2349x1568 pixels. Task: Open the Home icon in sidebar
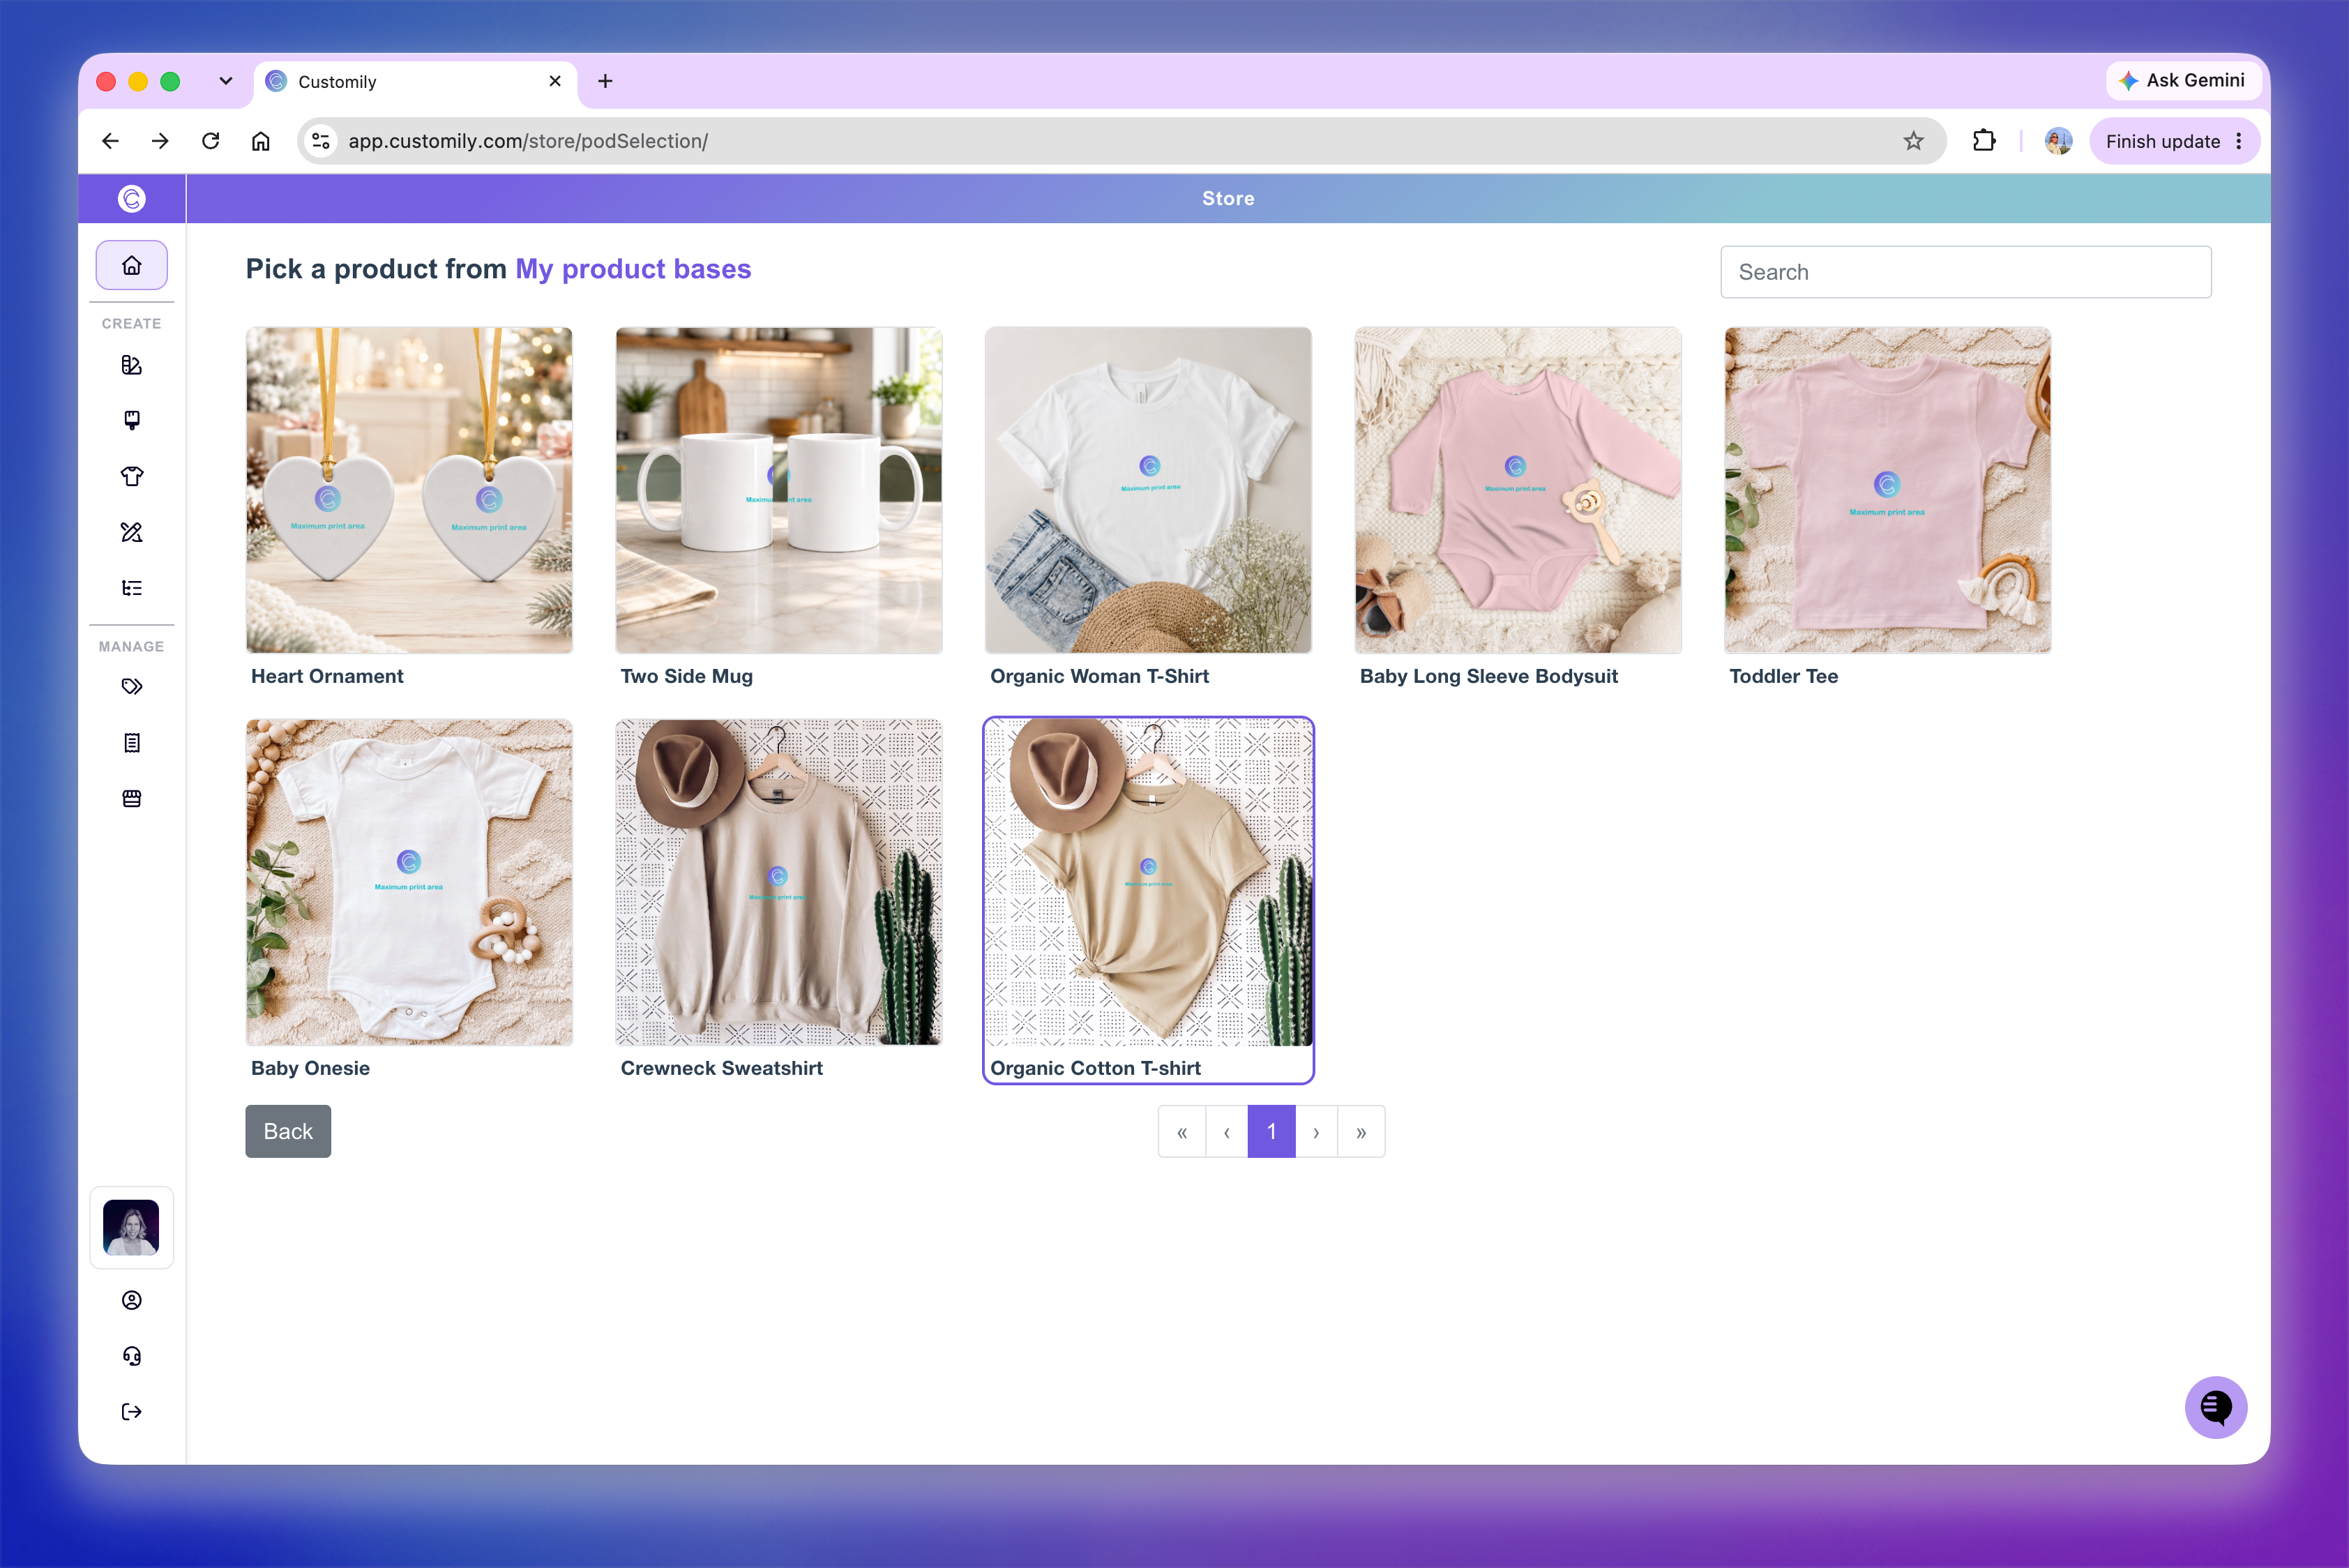click(132, 265)
